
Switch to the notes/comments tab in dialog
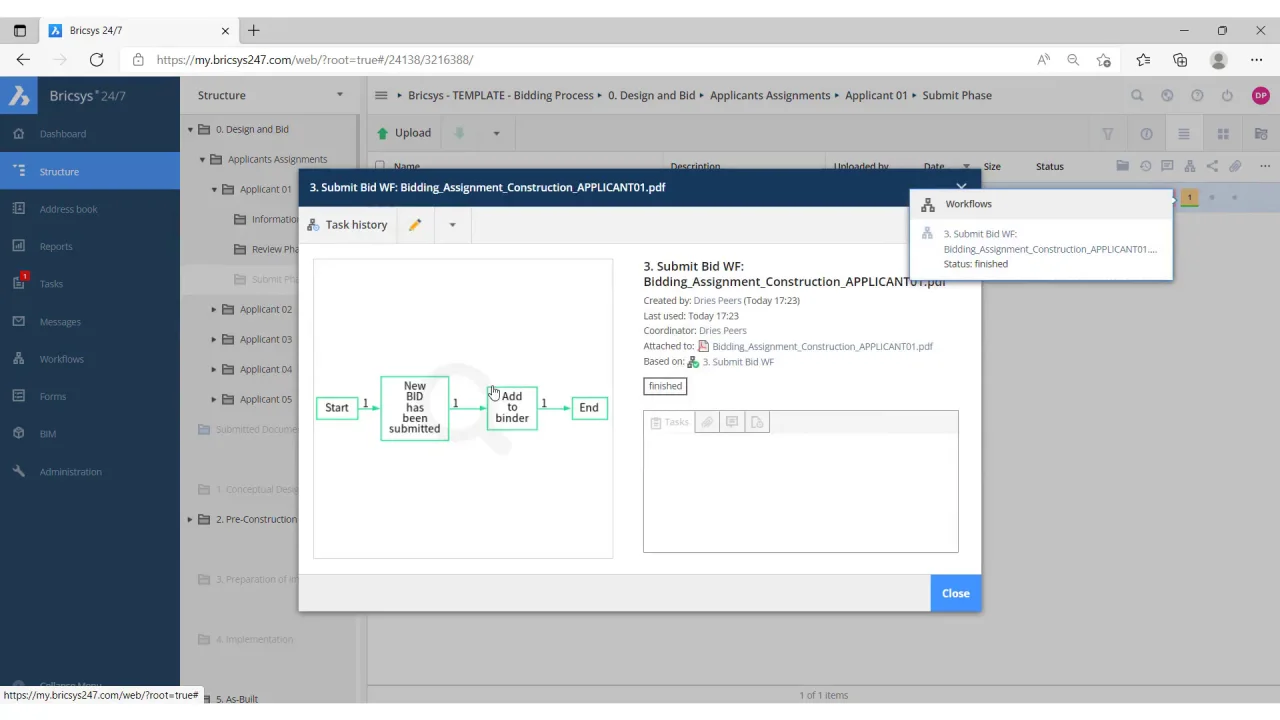pos(732,422)
